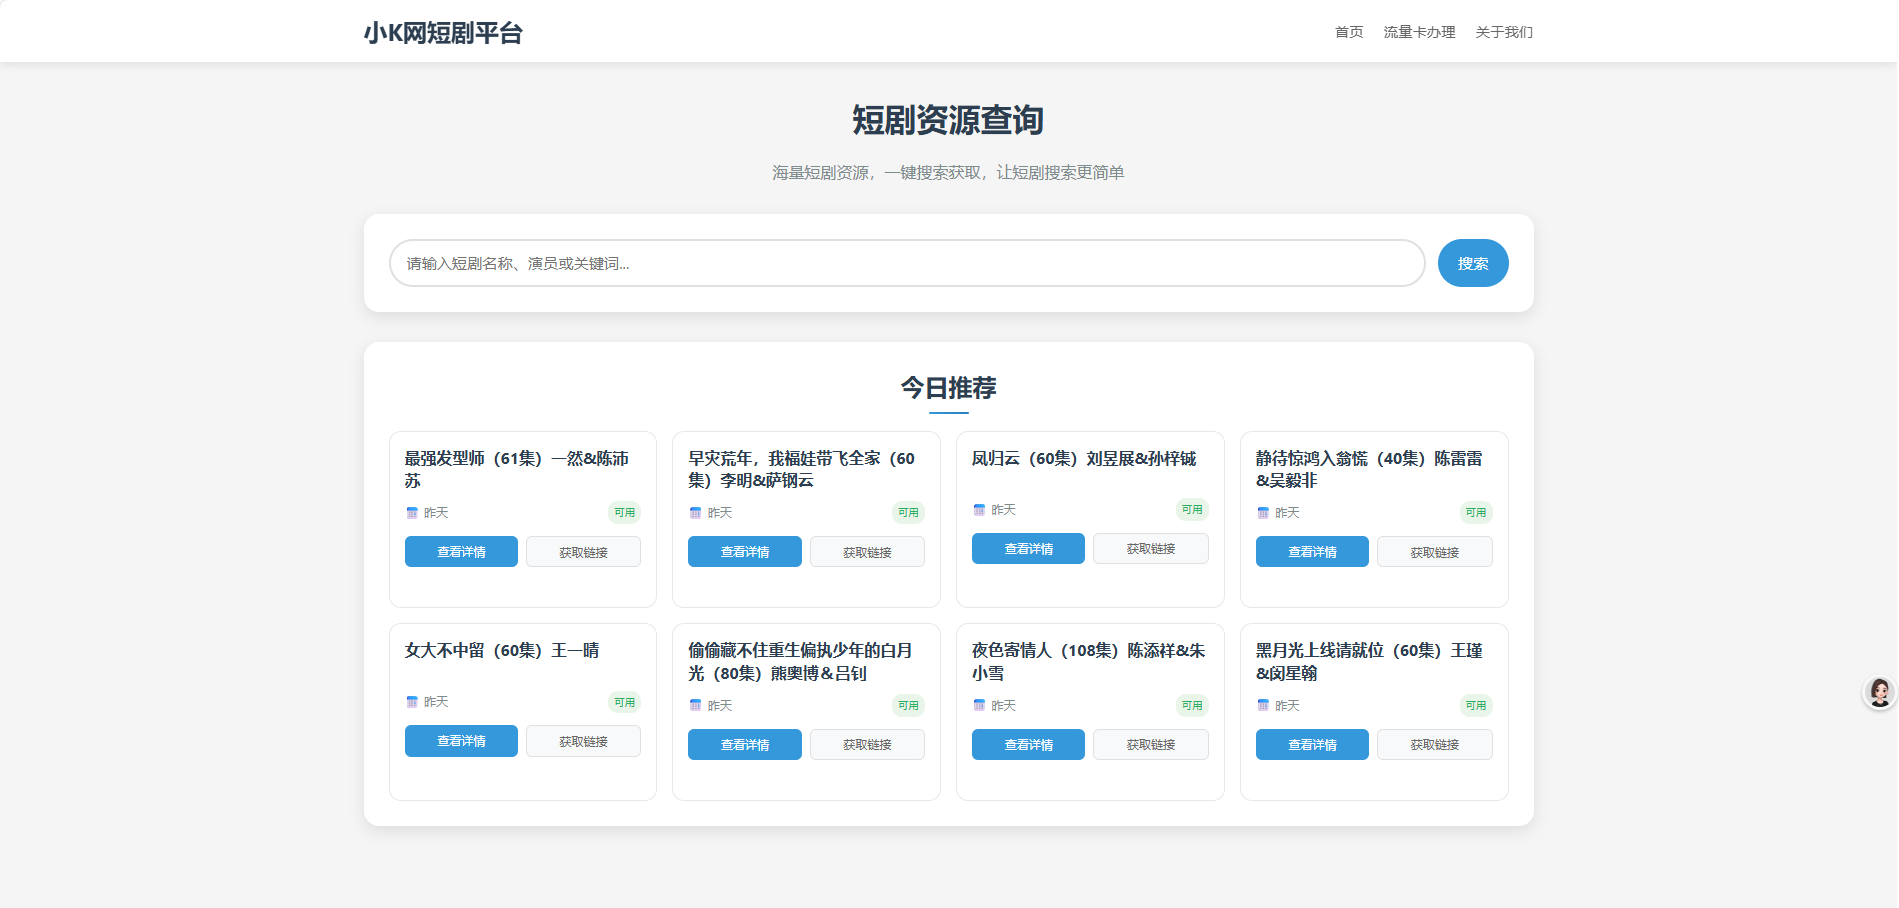Screen dimensions: 1899x908
Task: Toggle the 可用 badge on 凤归云 card
Action: click(x=1192, y=509)
